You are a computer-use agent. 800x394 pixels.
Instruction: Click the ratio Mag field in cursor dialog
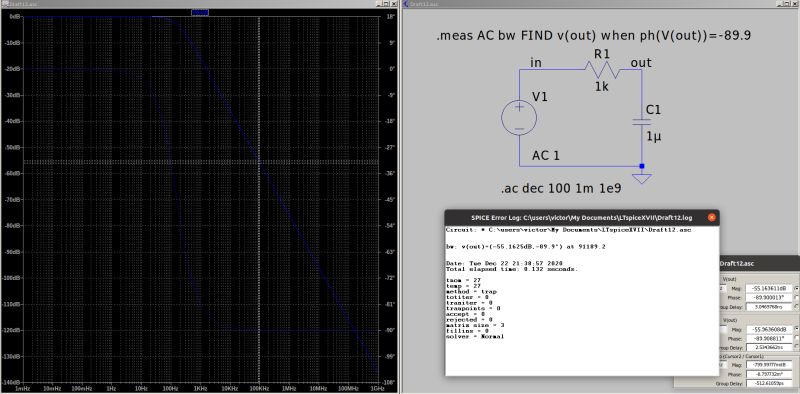click(x=769, y=364)
